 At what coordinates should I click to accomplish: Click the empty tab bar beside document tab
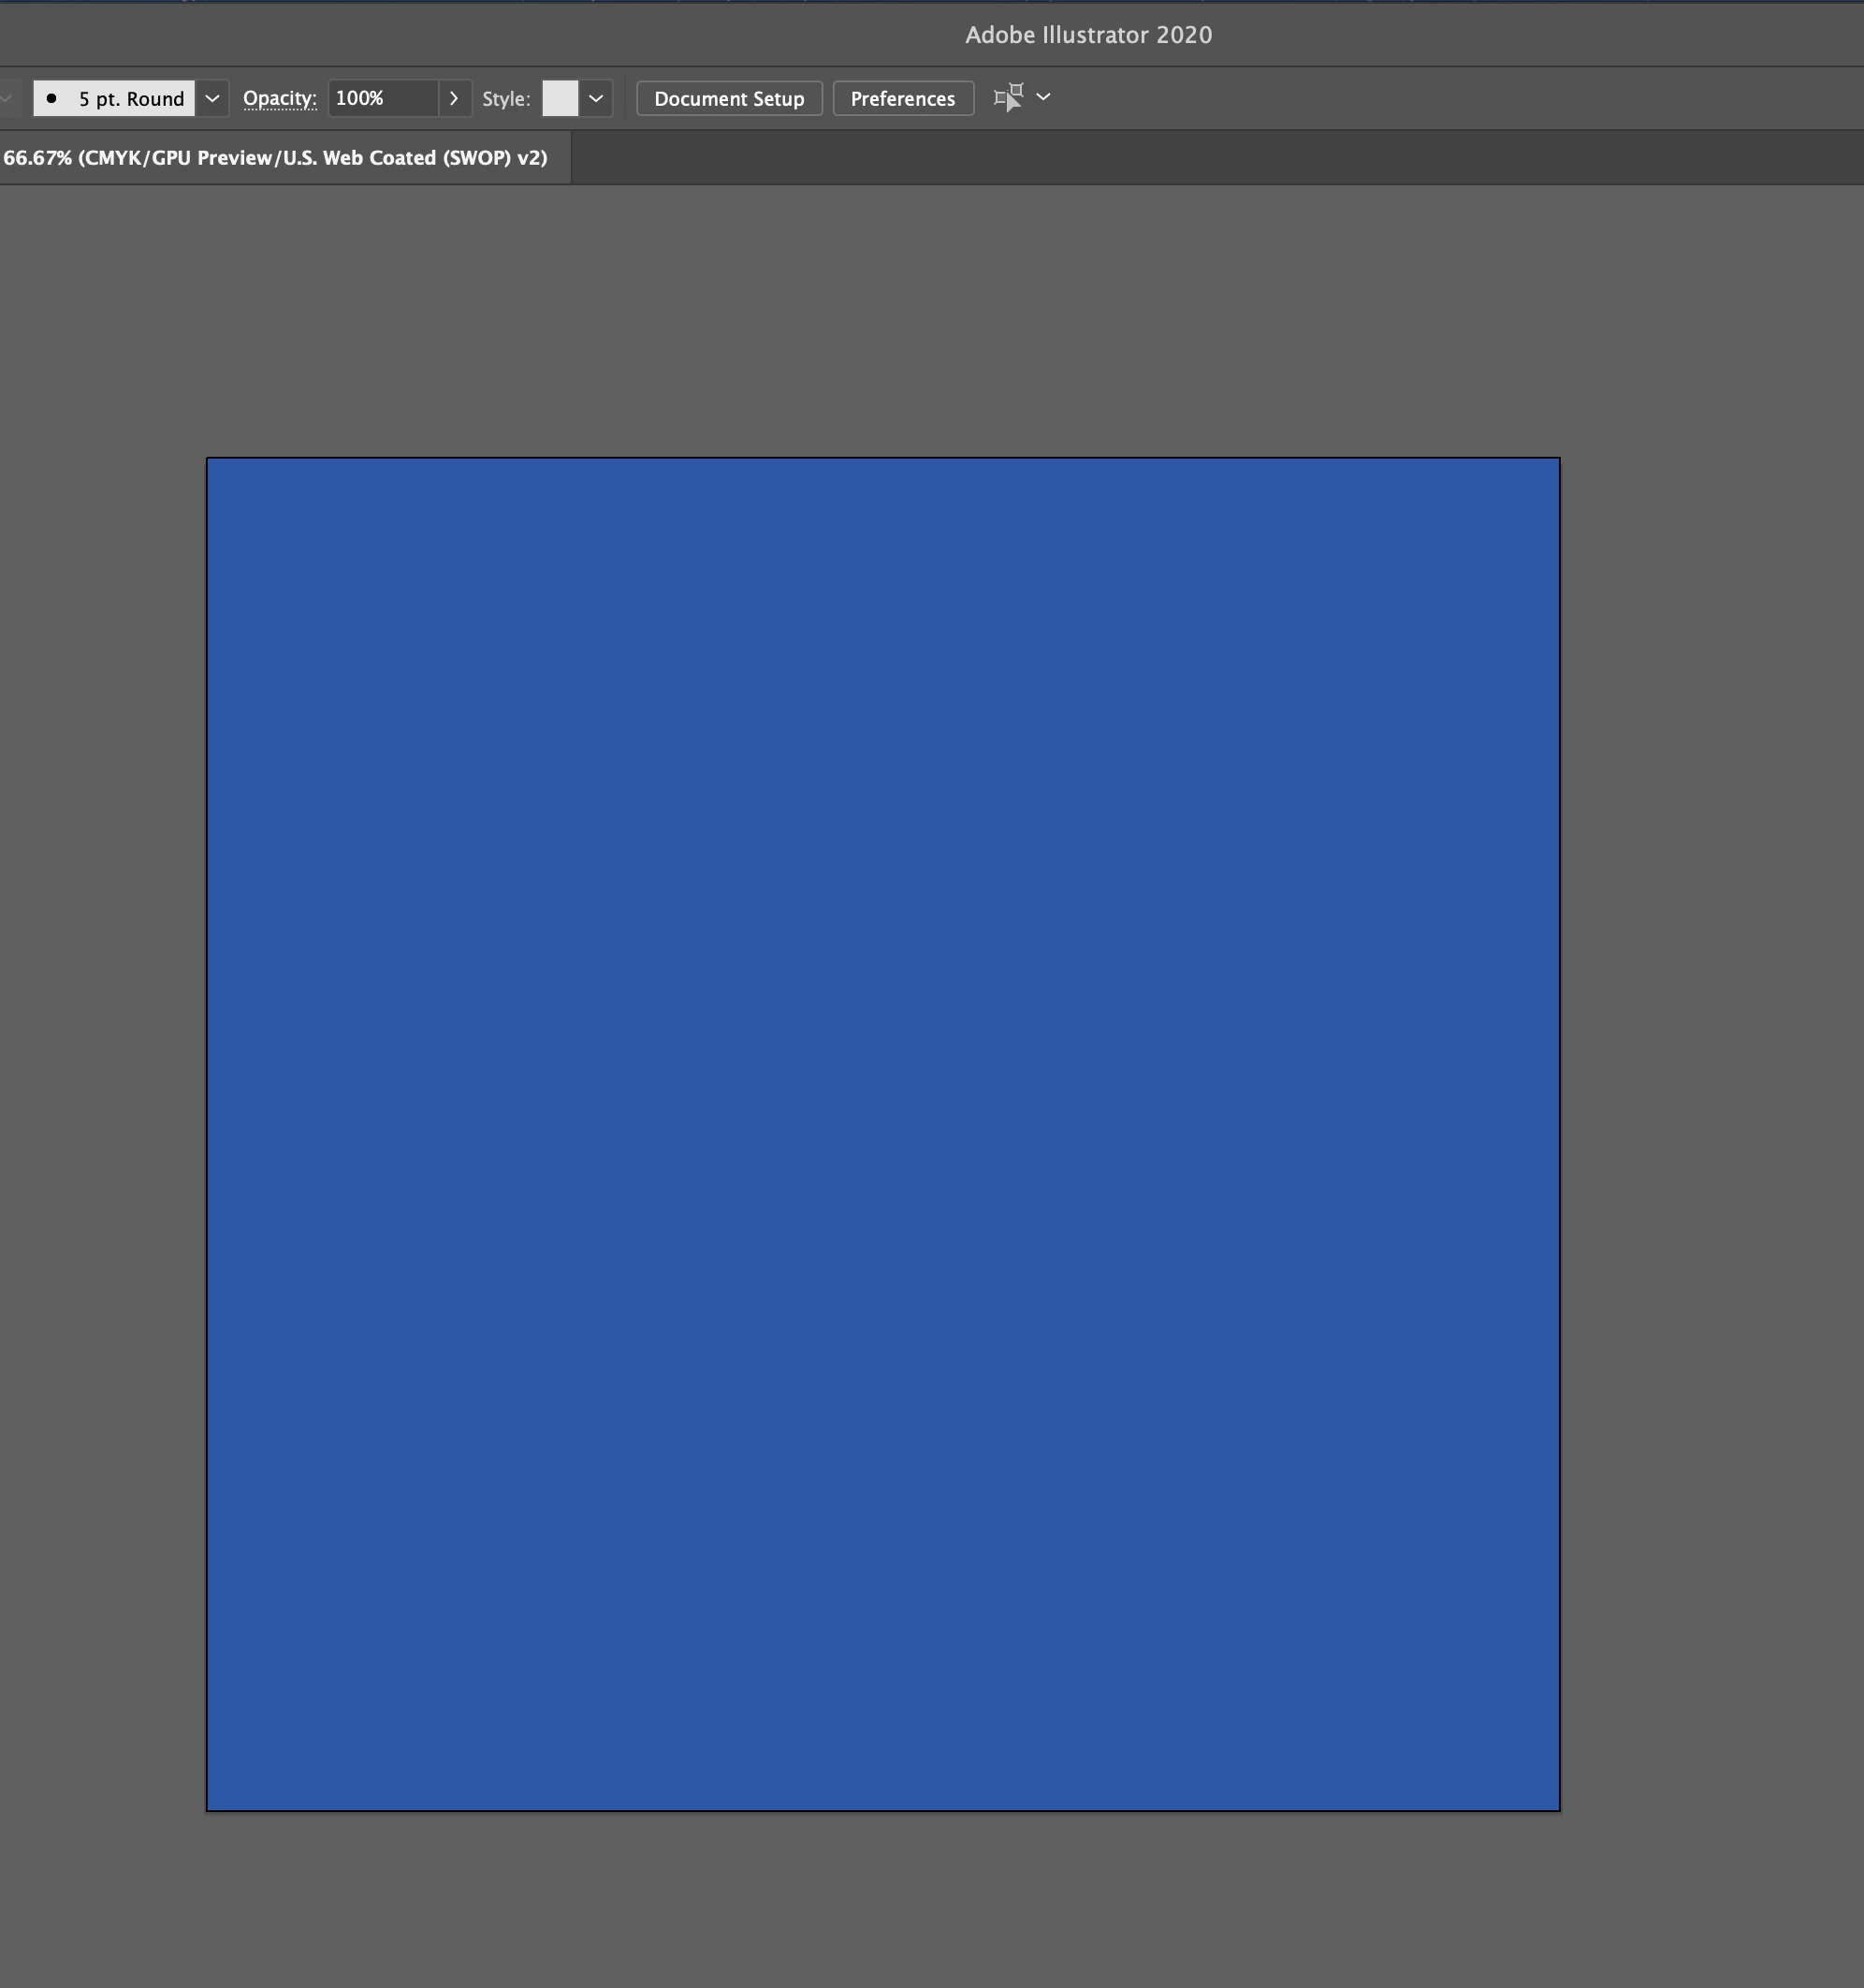click(1200, 158)
